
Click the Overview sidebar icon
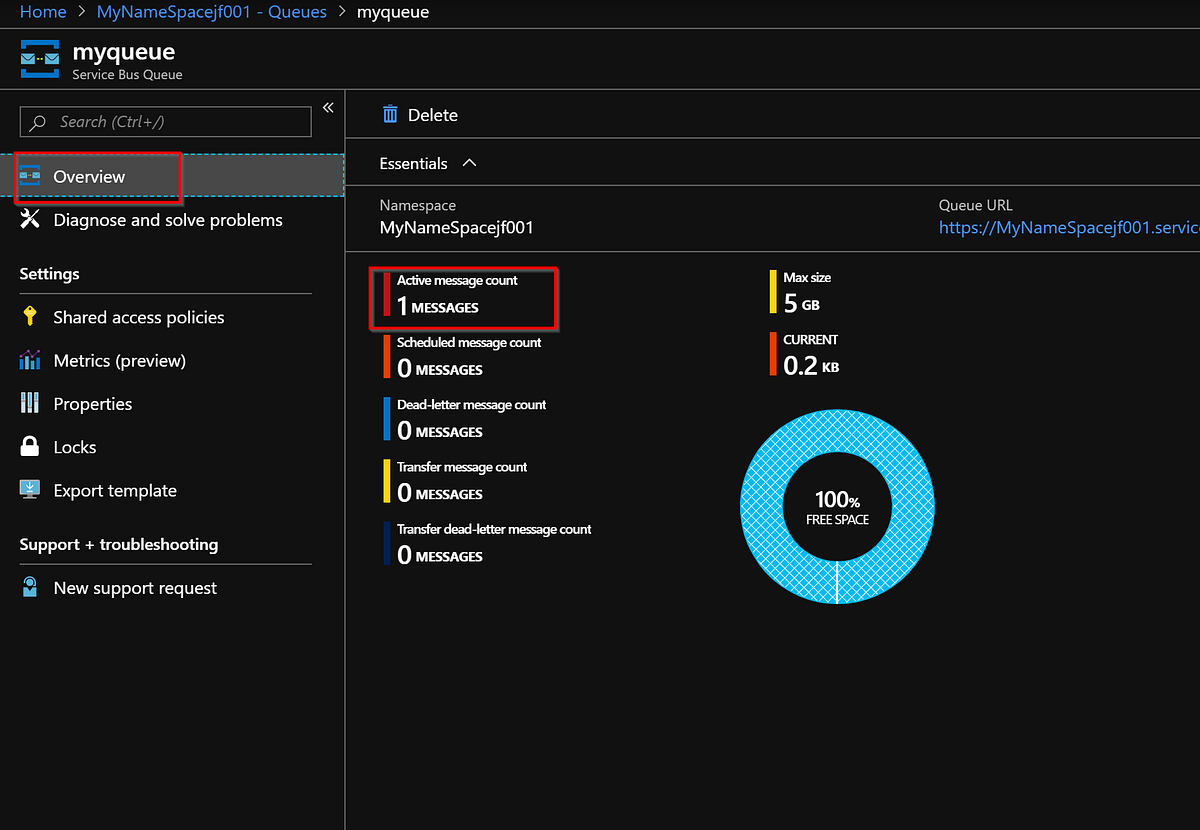click(32, 176)
